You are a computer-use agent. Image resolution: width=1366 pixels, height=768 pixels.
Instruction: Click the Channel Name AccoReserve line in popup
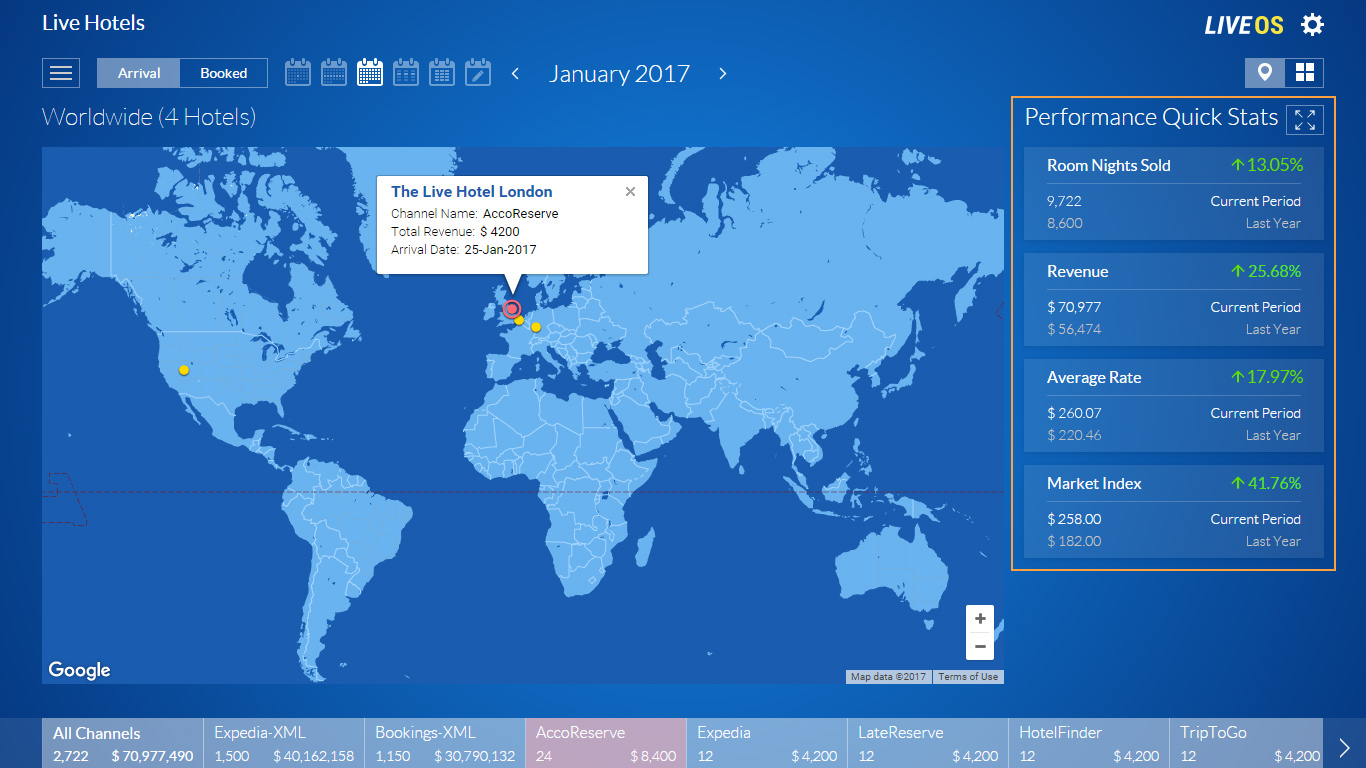475,214
